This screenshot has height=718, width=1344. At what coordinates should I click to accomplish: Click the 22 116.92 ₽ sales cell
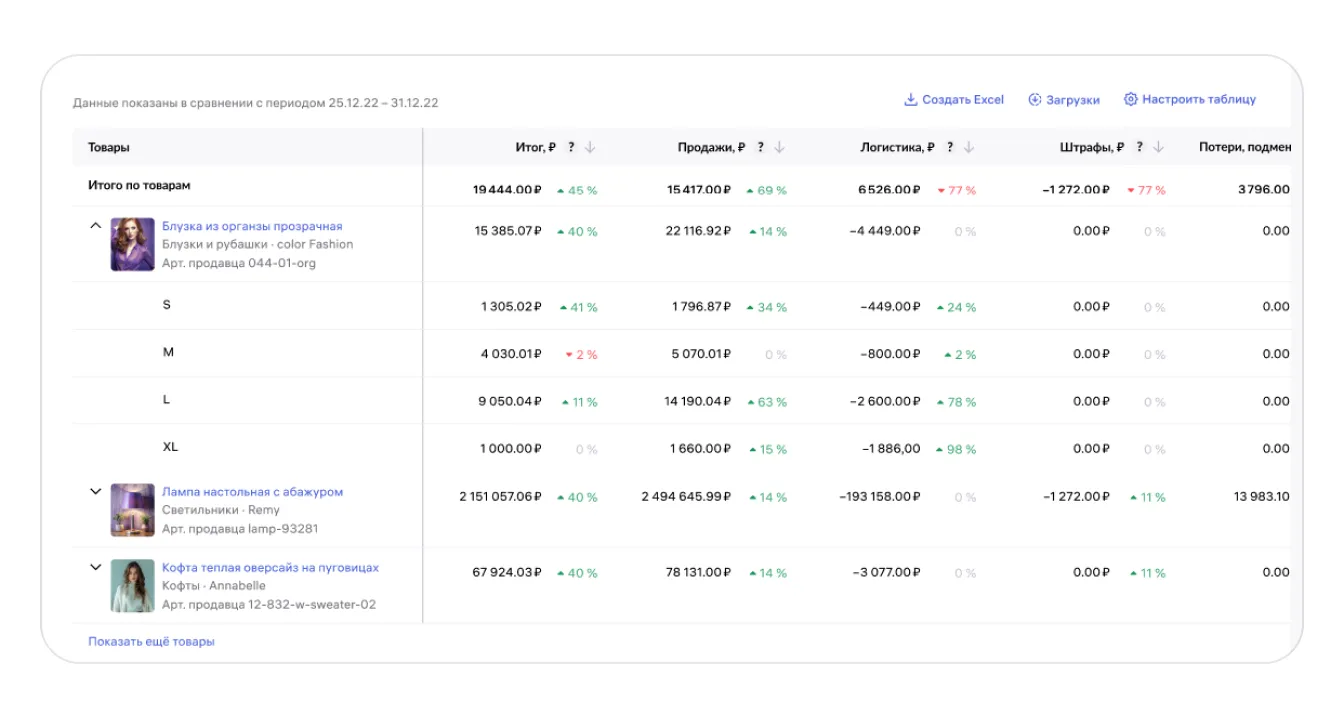pyautogui.click(x=697, y=231)
